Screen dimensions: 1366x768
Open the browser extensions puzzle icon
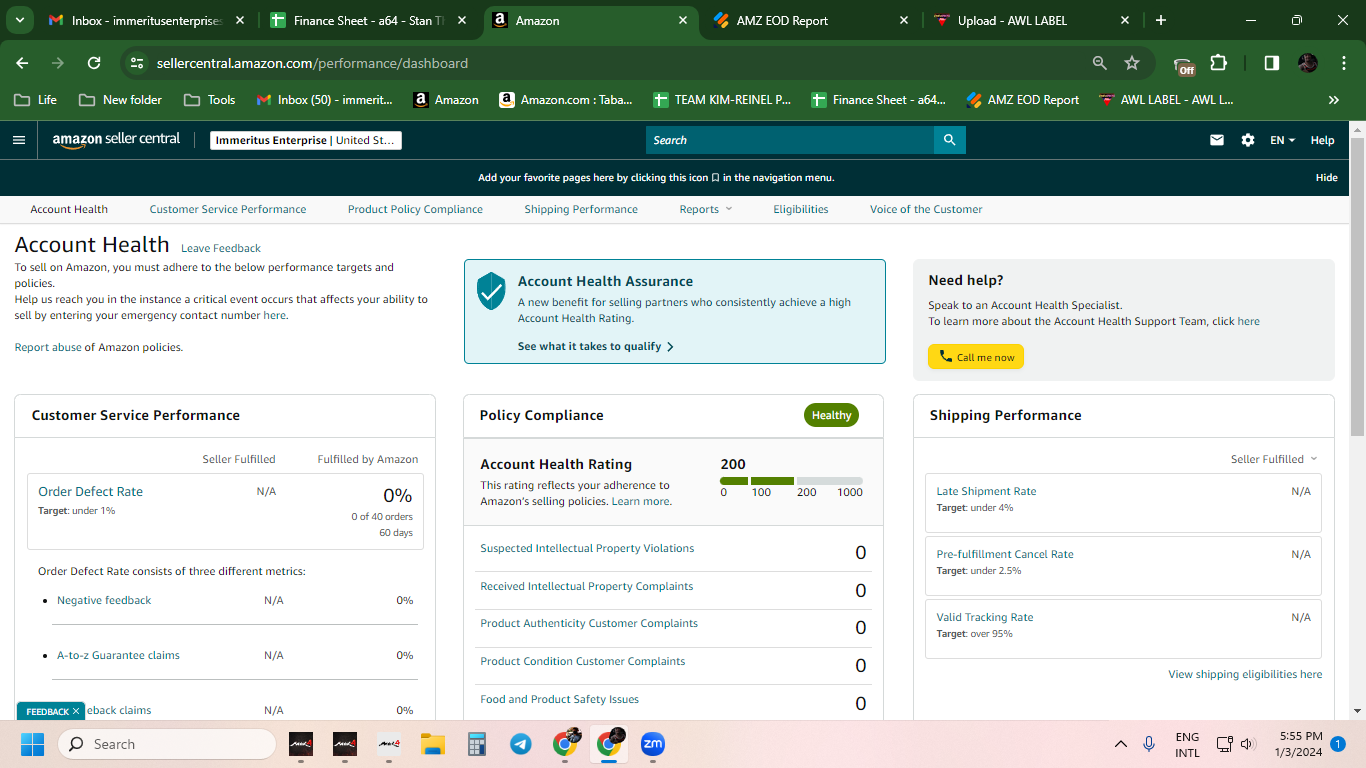tap(1218, 63)
